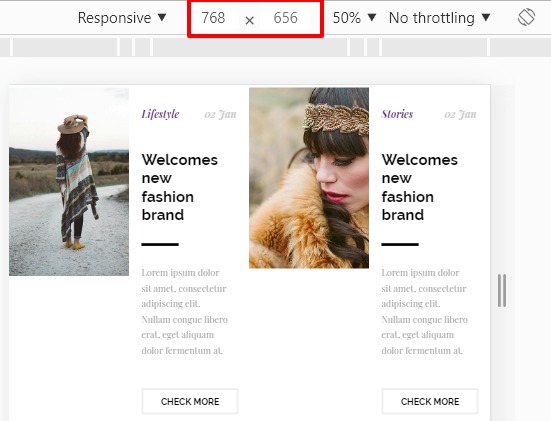The height and width of the screenshot is (421, 551).
Task: Open the Lifestyle category link
Action: 160,114
